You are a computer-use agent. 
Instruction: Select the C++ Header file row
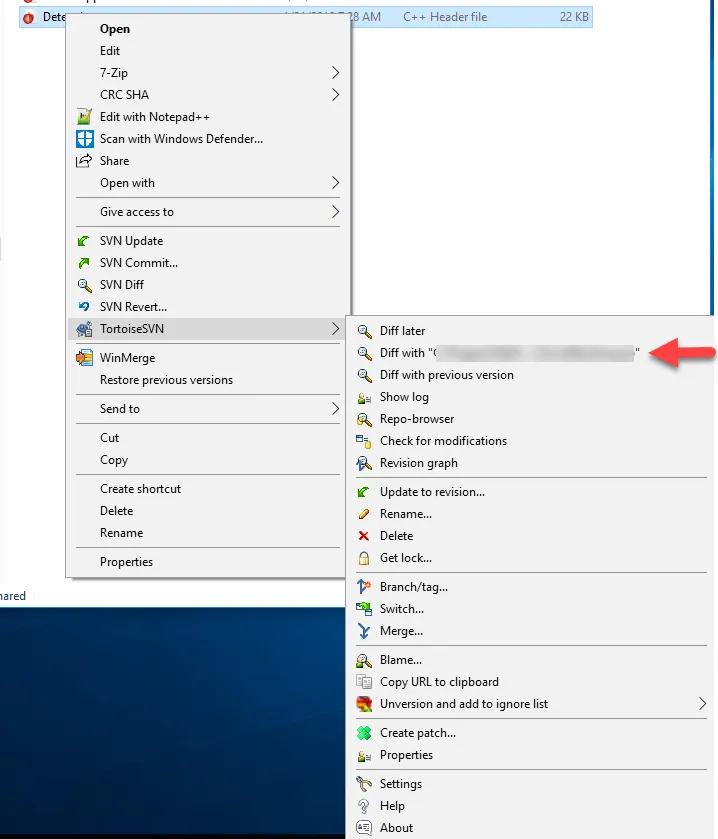[x=306, y=17]
